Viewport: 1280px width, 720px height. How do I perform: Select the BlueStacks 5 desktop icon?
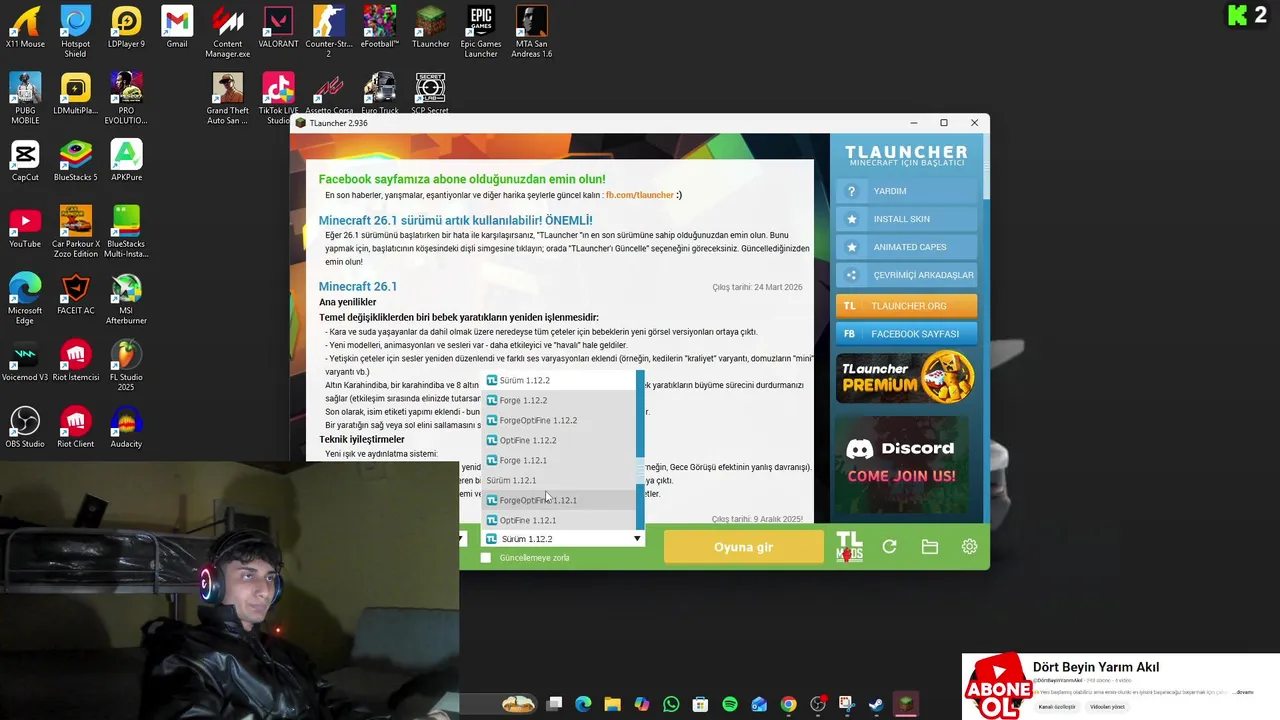75,160
